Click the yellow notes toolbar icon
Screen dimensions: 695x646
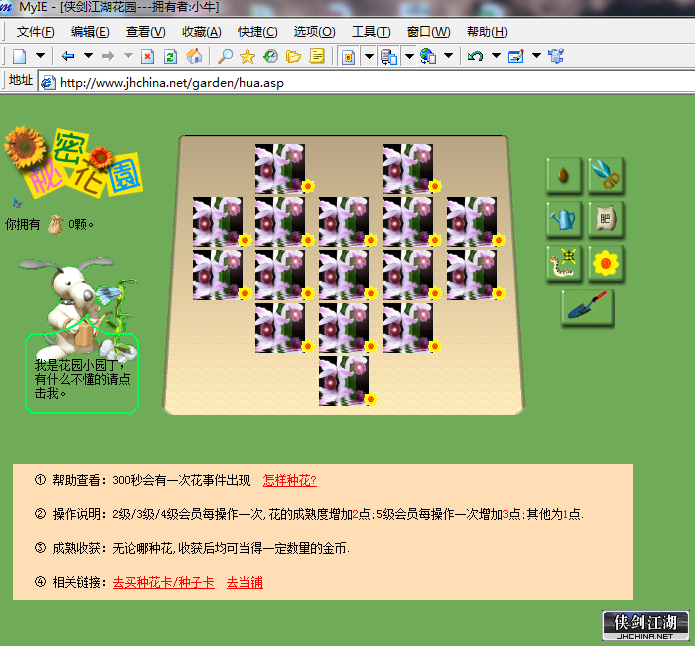317,56
